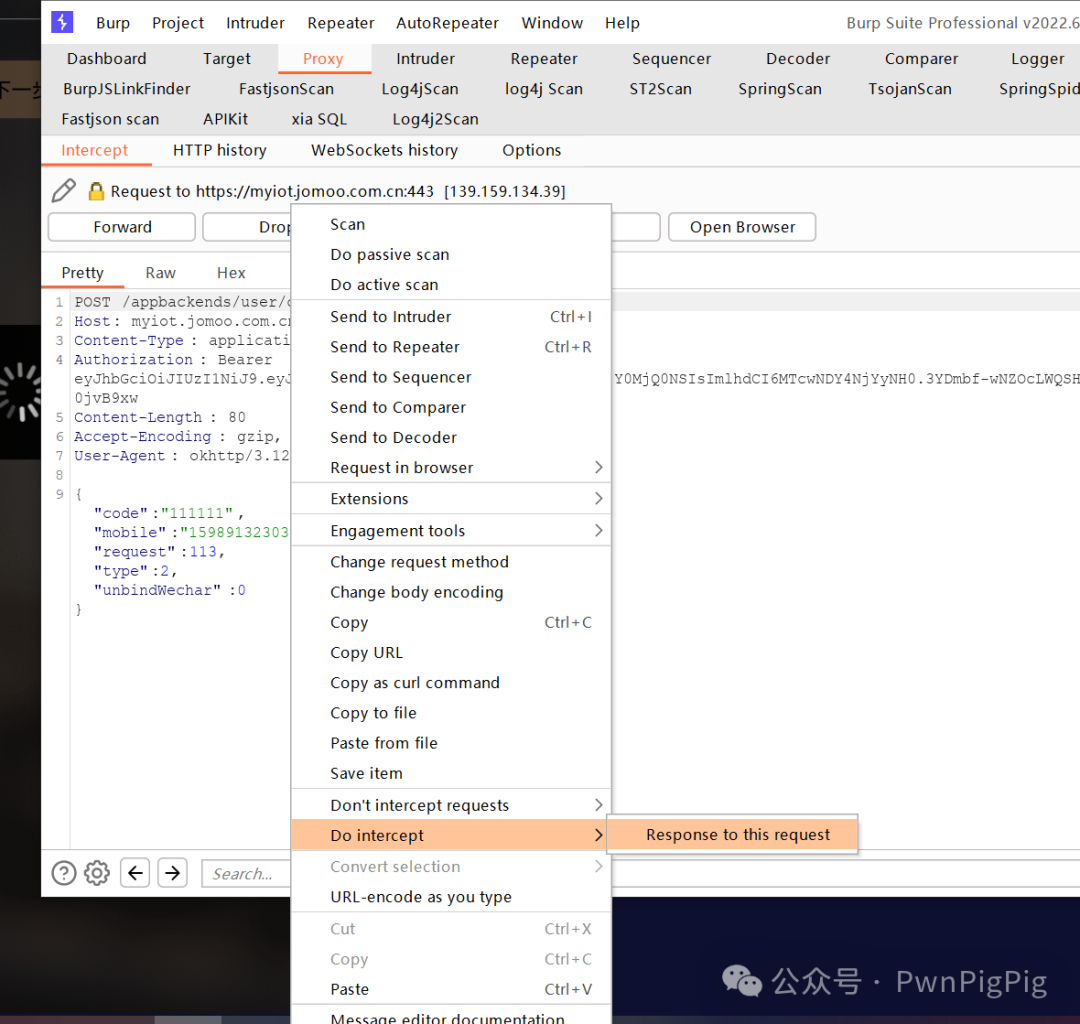Expand Extensions submenu arrow
Screen dimensions: 1080x1024
(598, 499)
